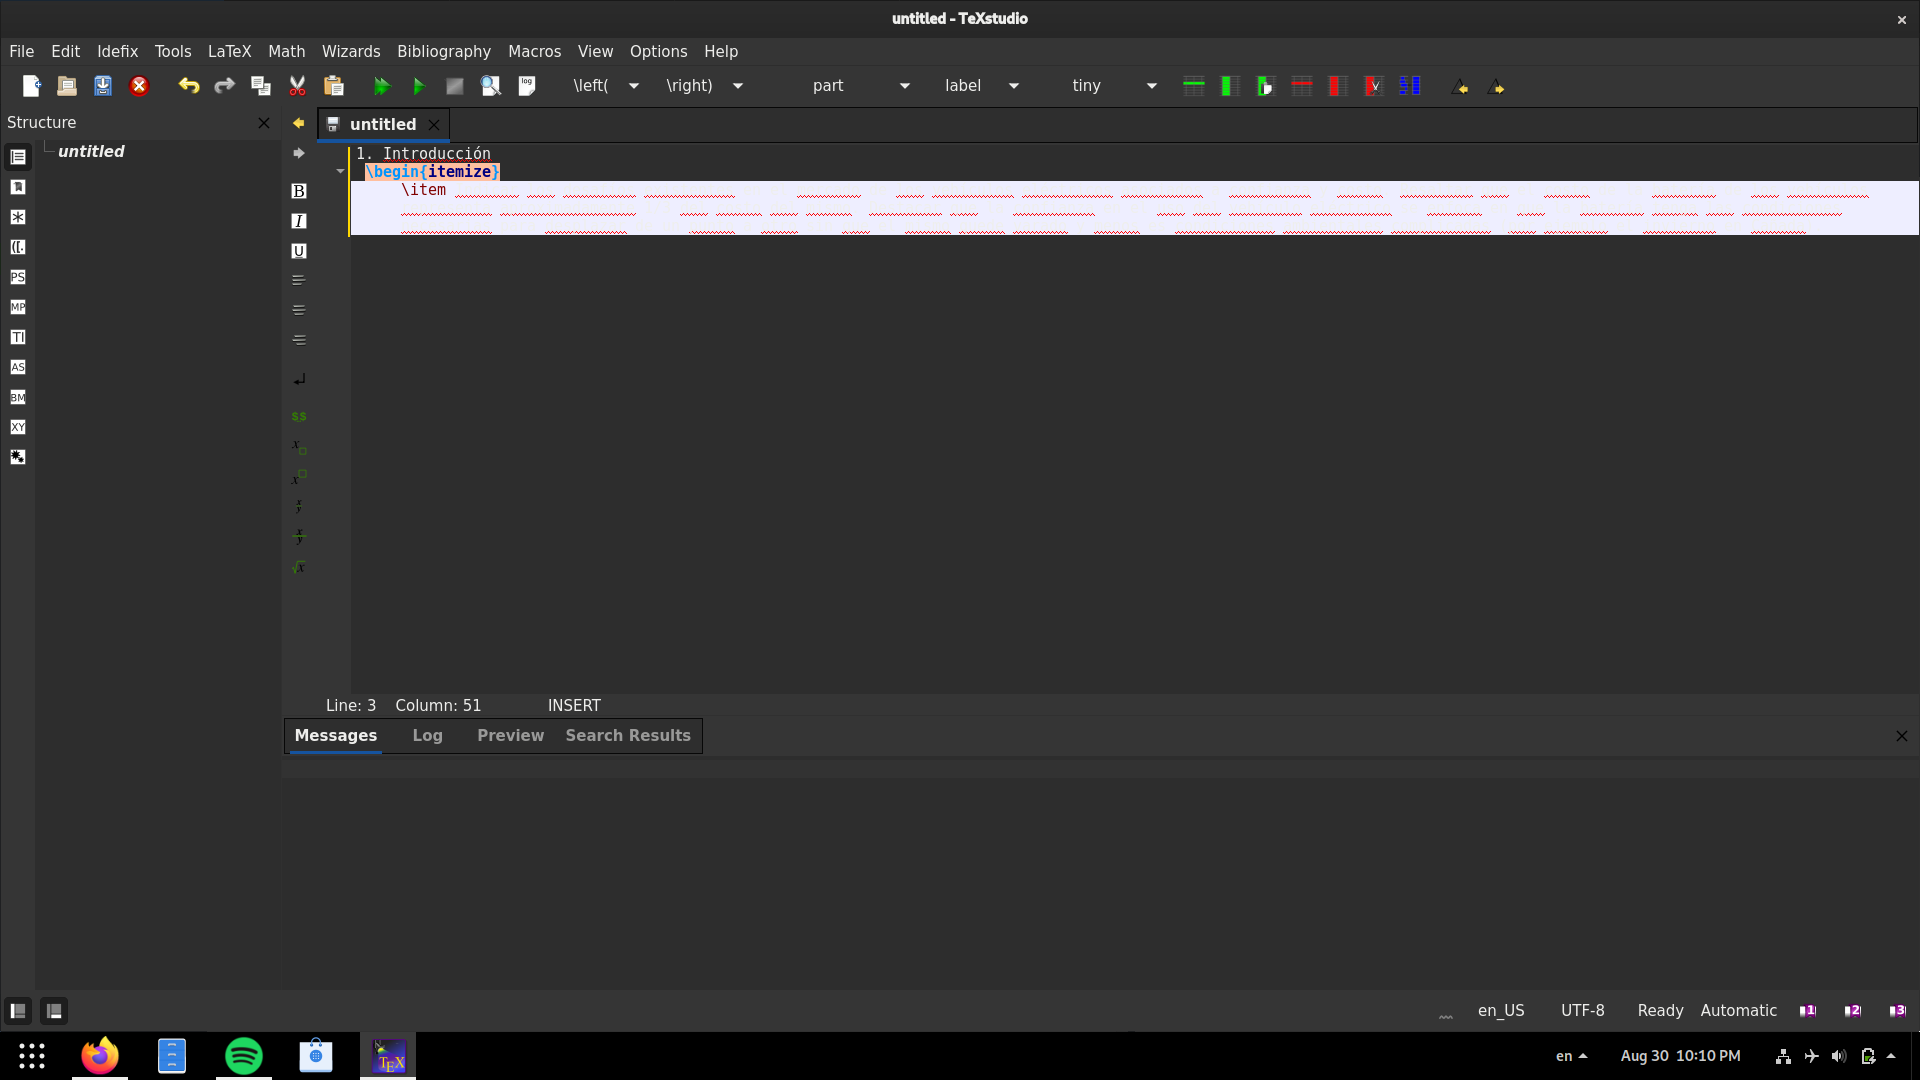Viewport: 1920px width, 1080px height.
Task: Run Build & View double-arrow icon
Action: coord(382,86)
